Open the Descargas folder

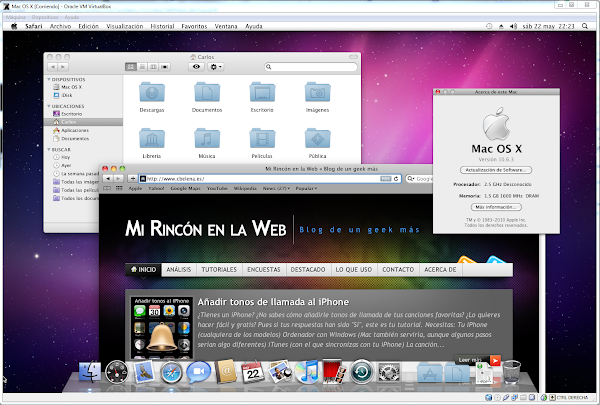click(x=153, y=93)
